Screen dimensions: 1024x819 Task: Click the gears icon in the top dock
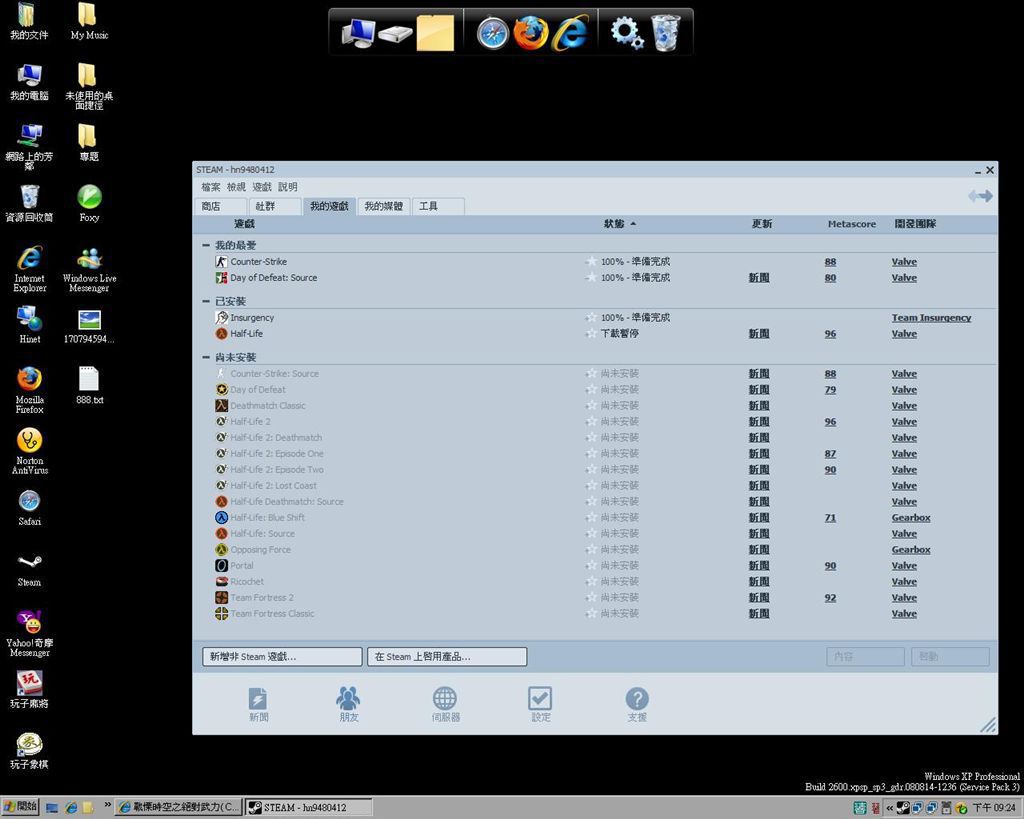click(626, 33)
